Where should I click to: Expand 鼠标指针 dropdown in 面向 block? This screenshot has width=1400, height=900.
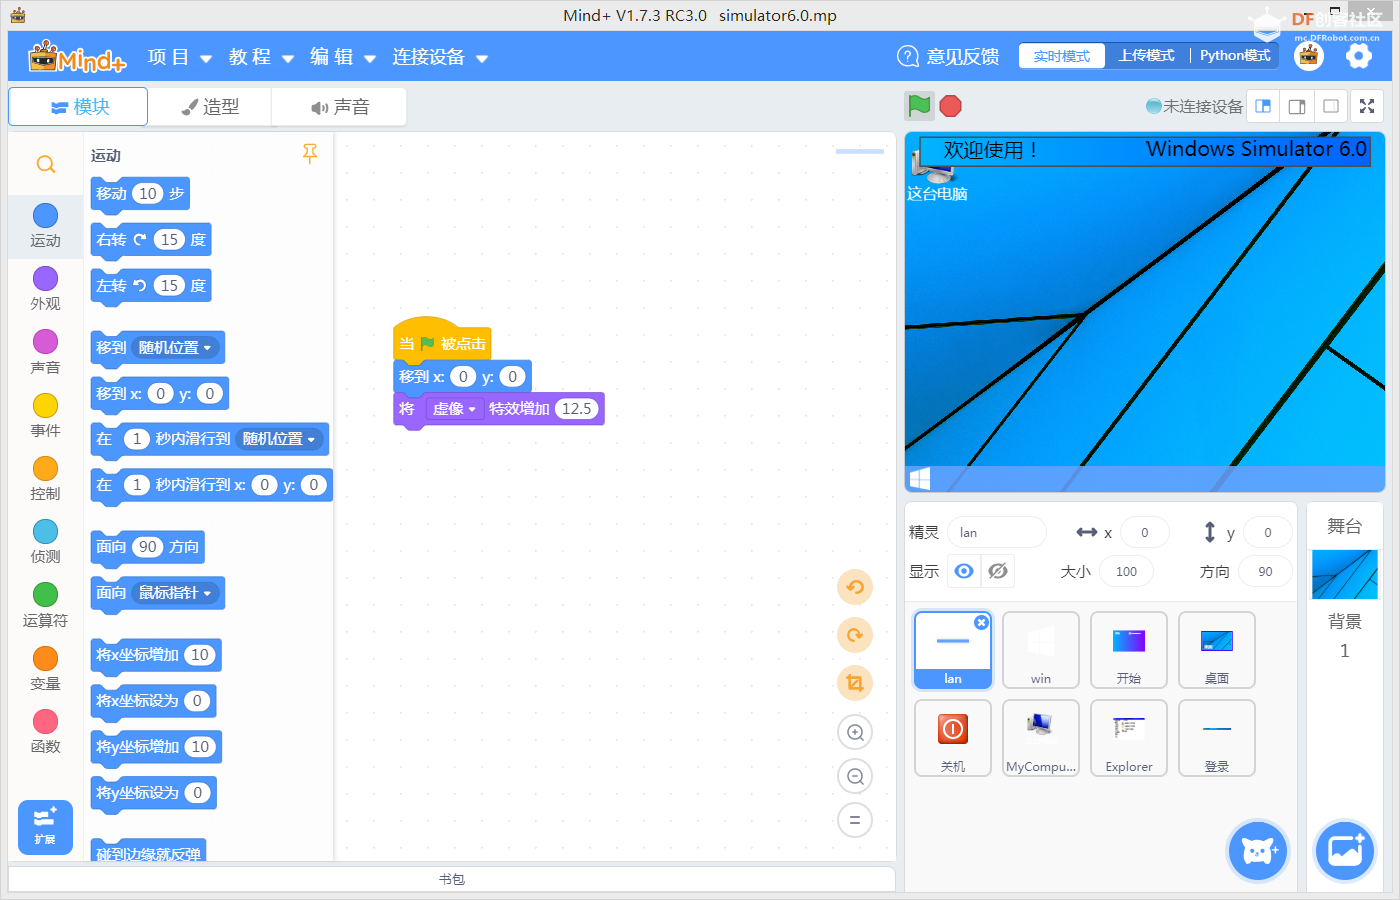click(x=176, y=593)
